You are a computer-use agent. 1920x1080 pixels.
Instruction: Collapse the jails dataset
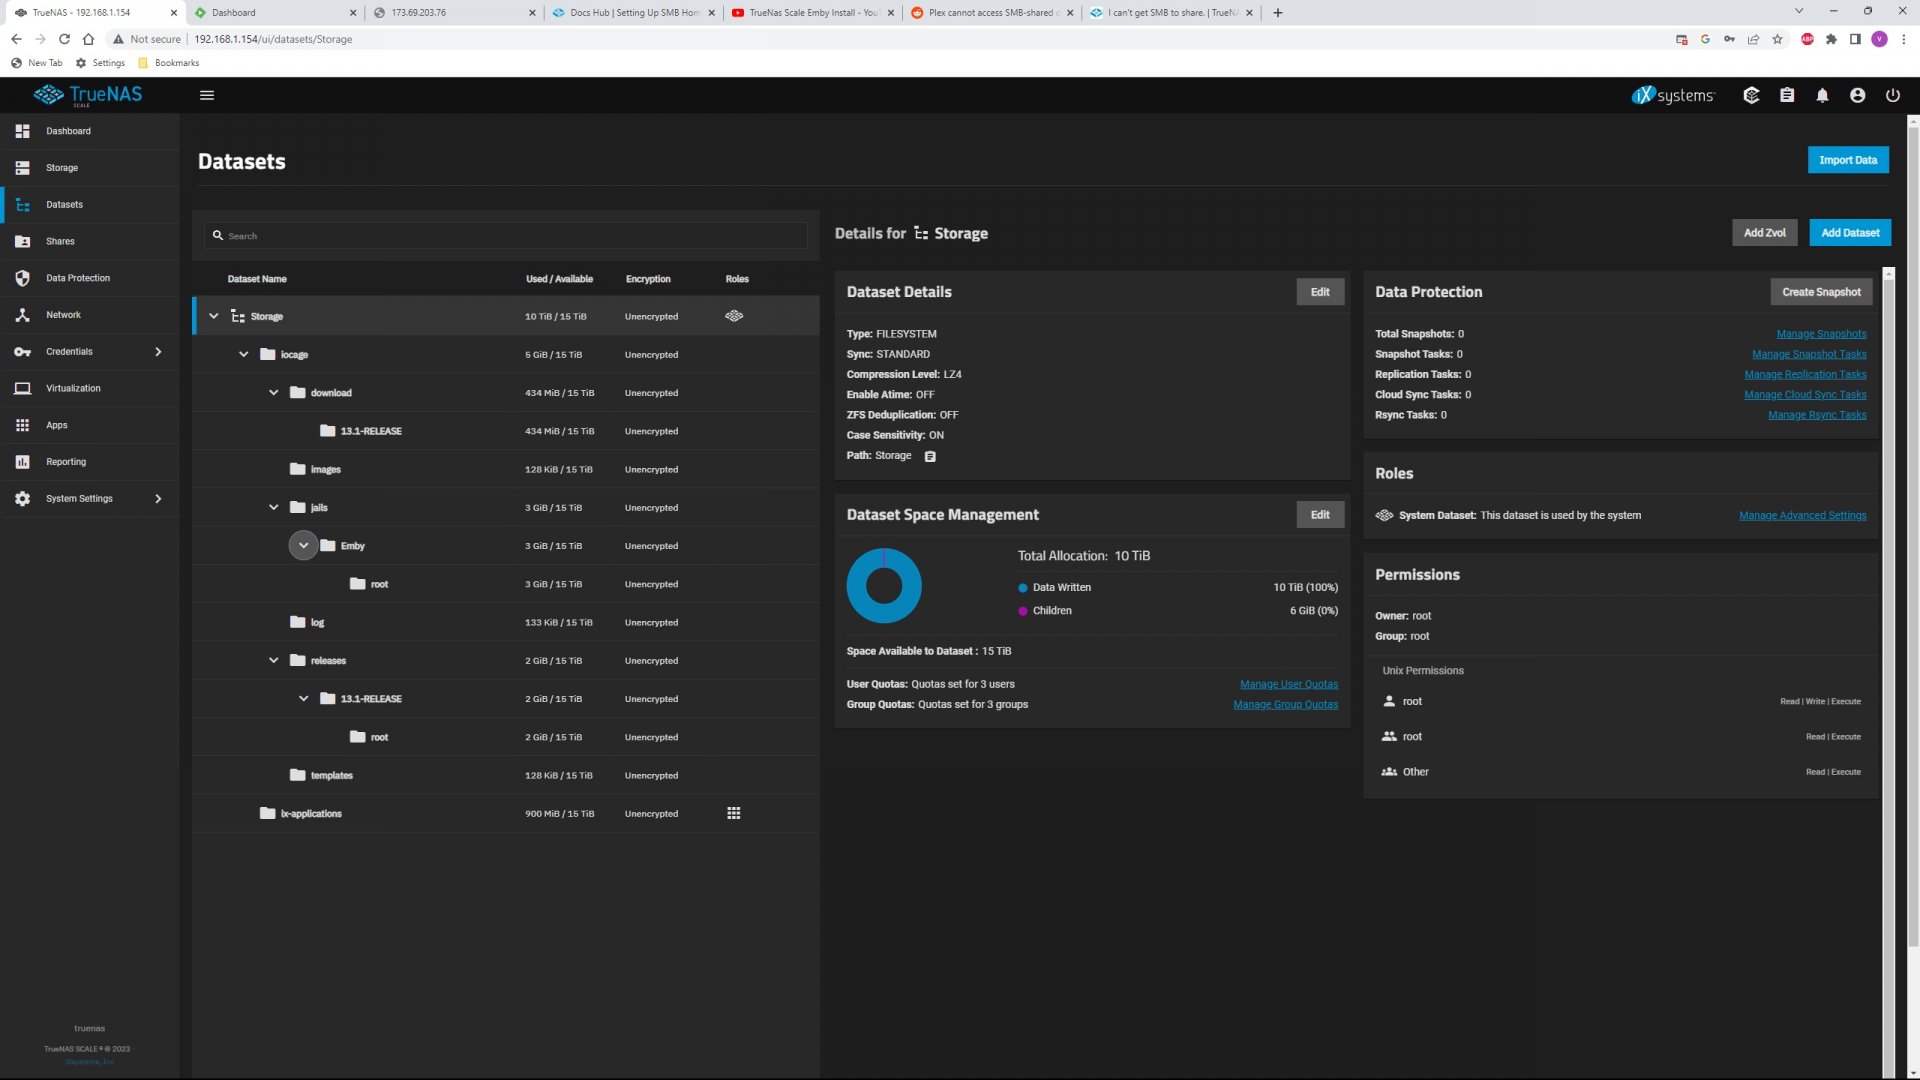[x=273, y=507]
